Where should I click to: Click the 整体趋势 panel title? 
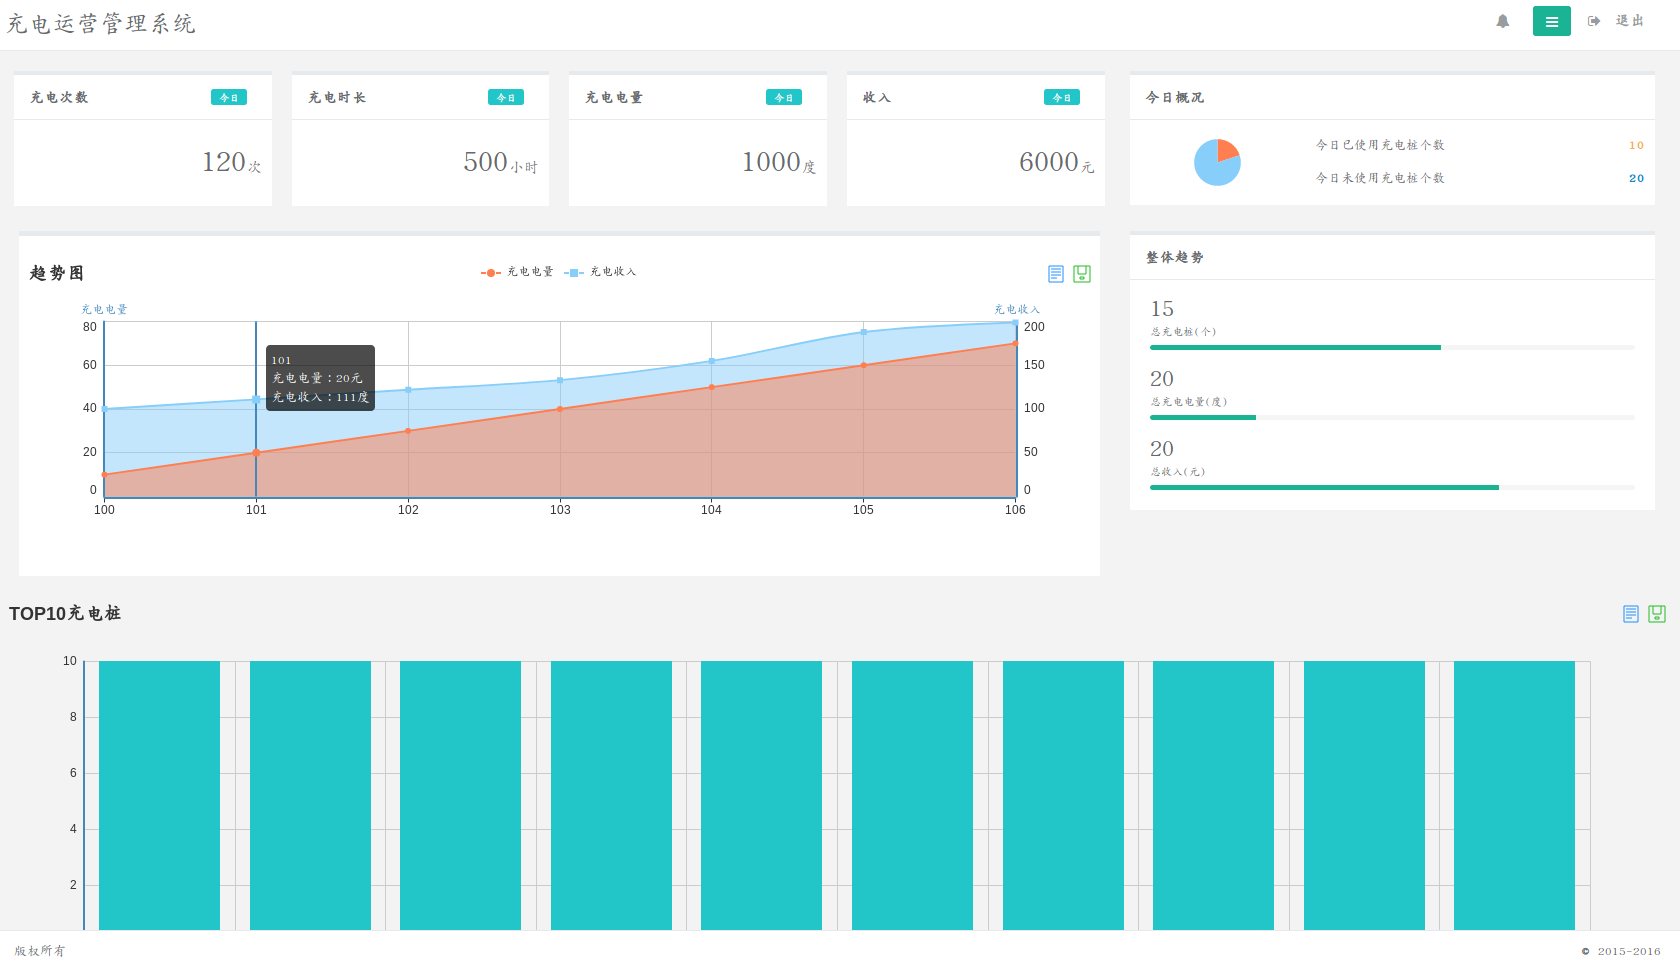coord(1175,258)
